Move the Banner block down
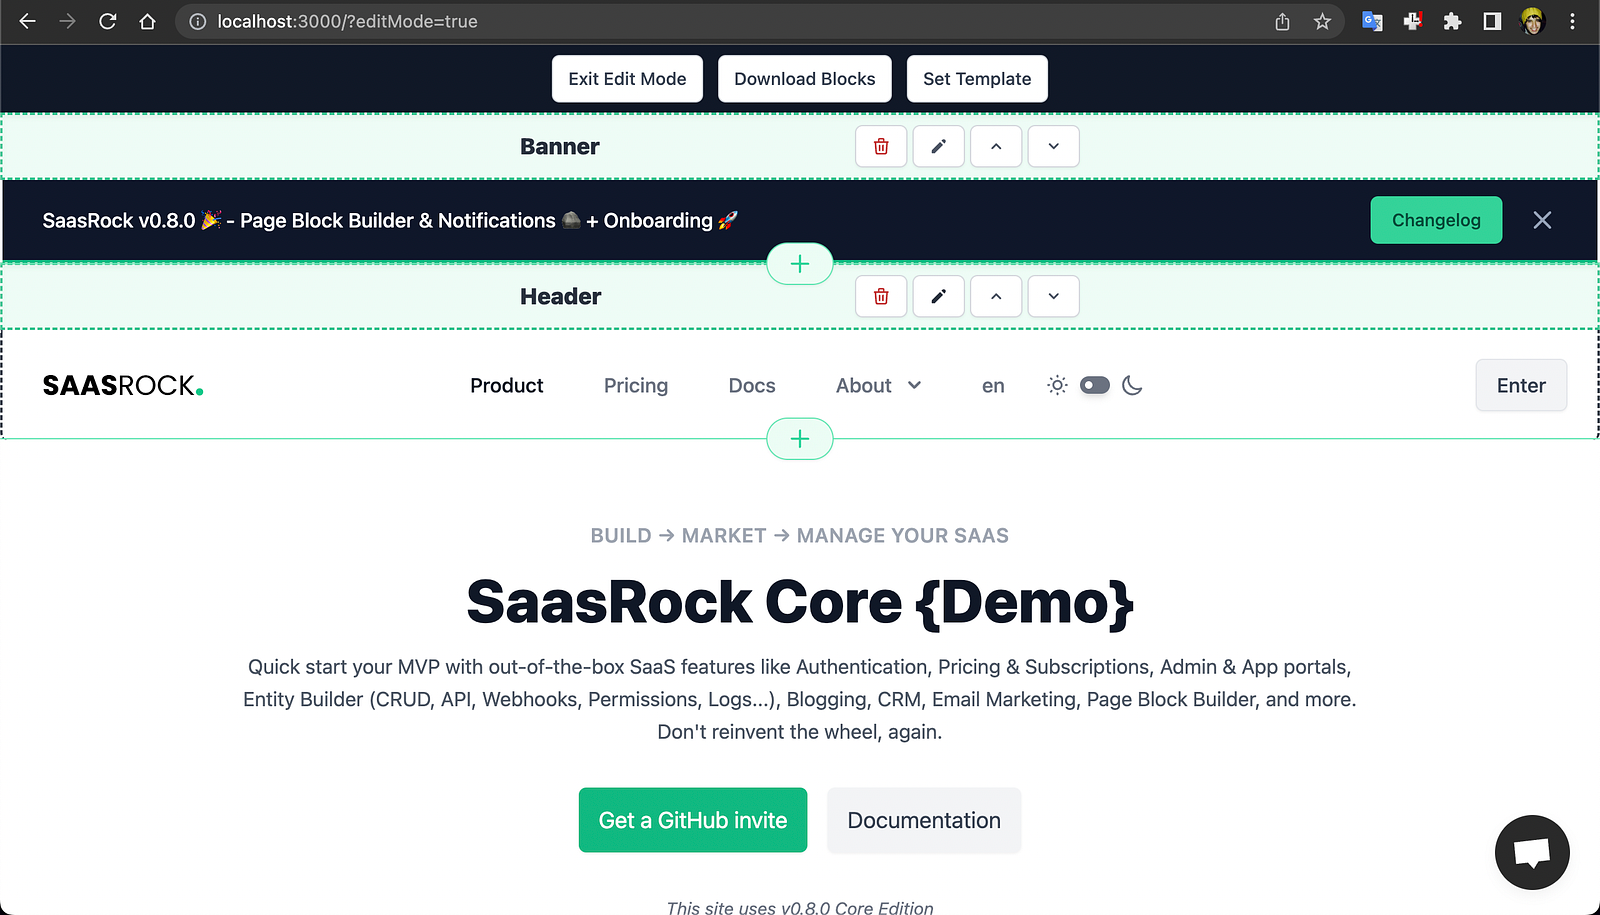The height and width of the screenshot is (915, 1600). pos(1053,146)
